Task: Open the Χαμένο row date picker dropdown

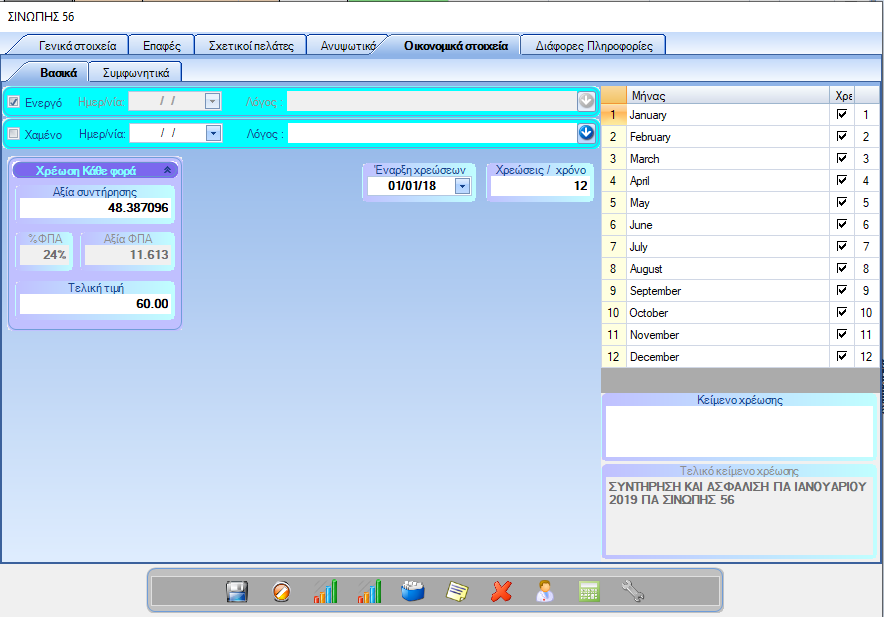Action: [x=212, y=133]
